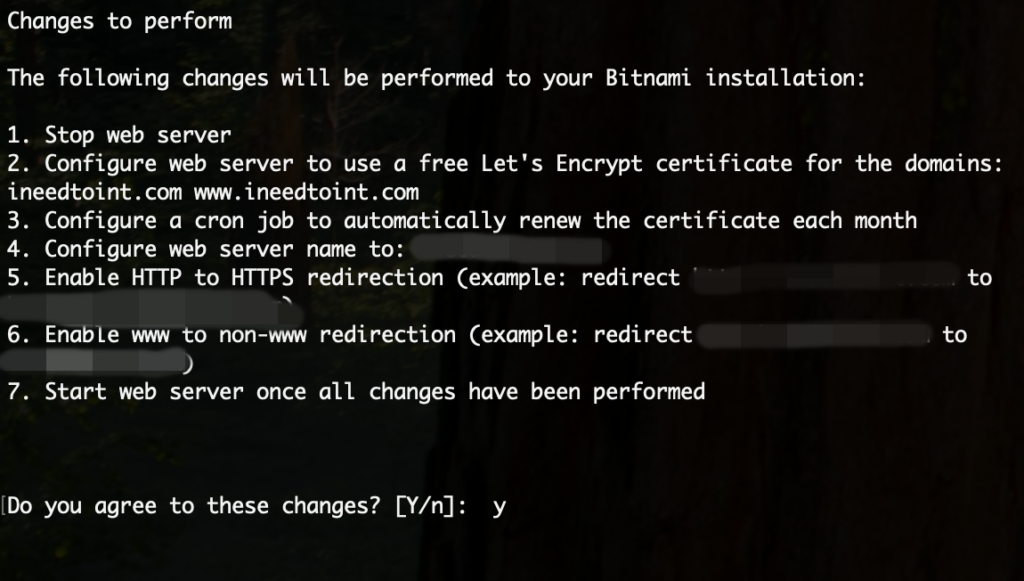The width and height of the screenshot is (1024, 581).
Task: Click the Let's Encrypt certificate line
Action: [x=505, y=164]
